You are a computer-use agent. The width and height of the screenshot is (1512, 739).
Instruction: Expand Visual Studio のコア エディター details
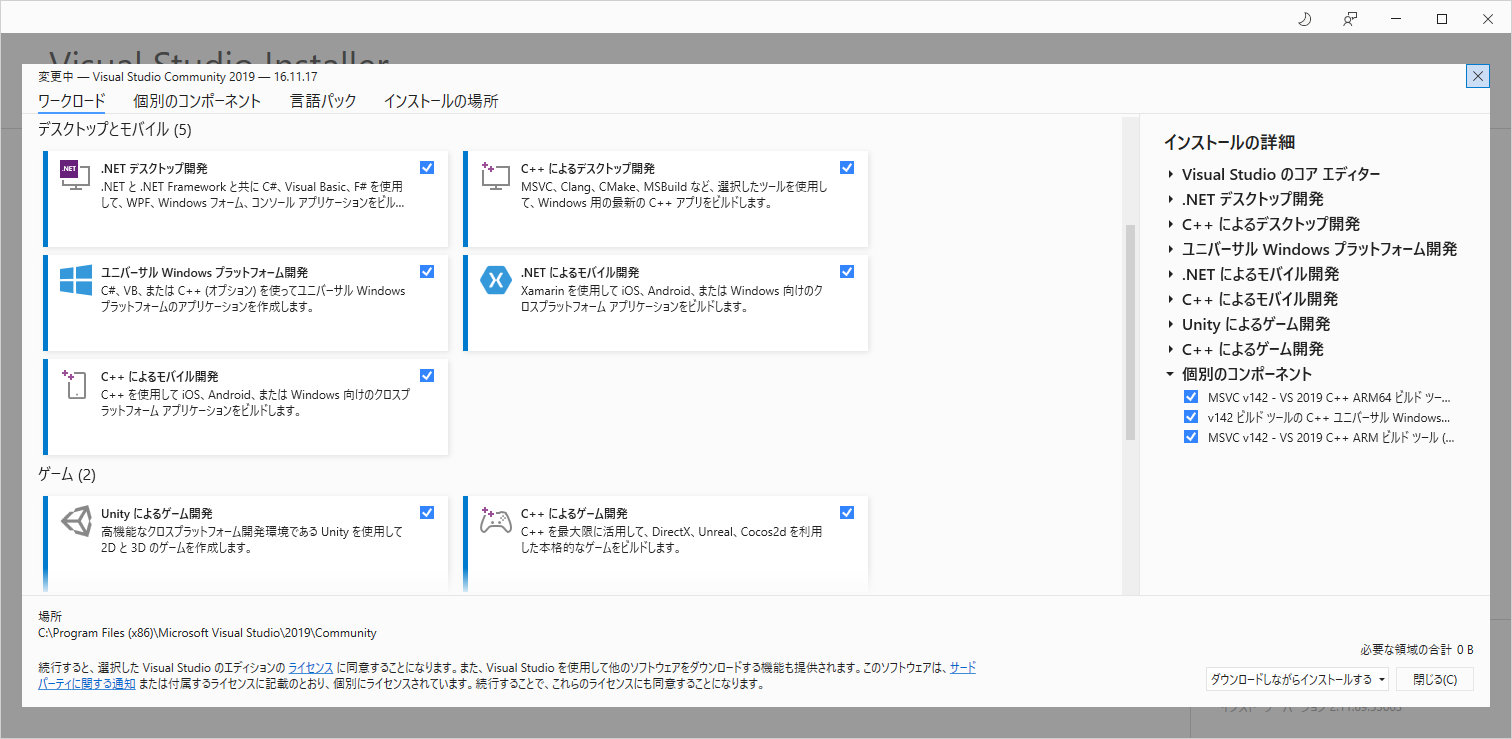tap(1171, 174)
